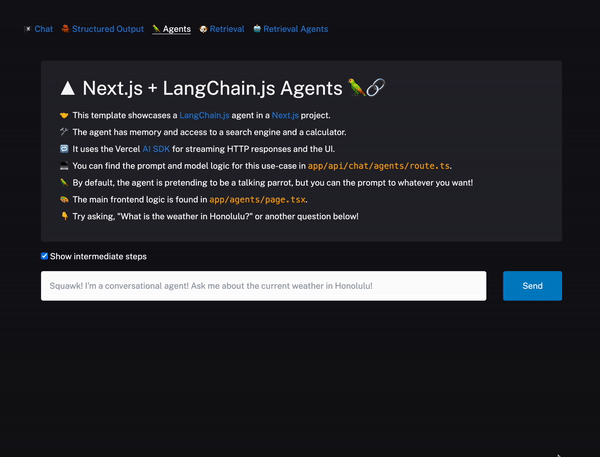Switch to Structured Output tab
Screen dimensions: 600x457
point(108,29)
